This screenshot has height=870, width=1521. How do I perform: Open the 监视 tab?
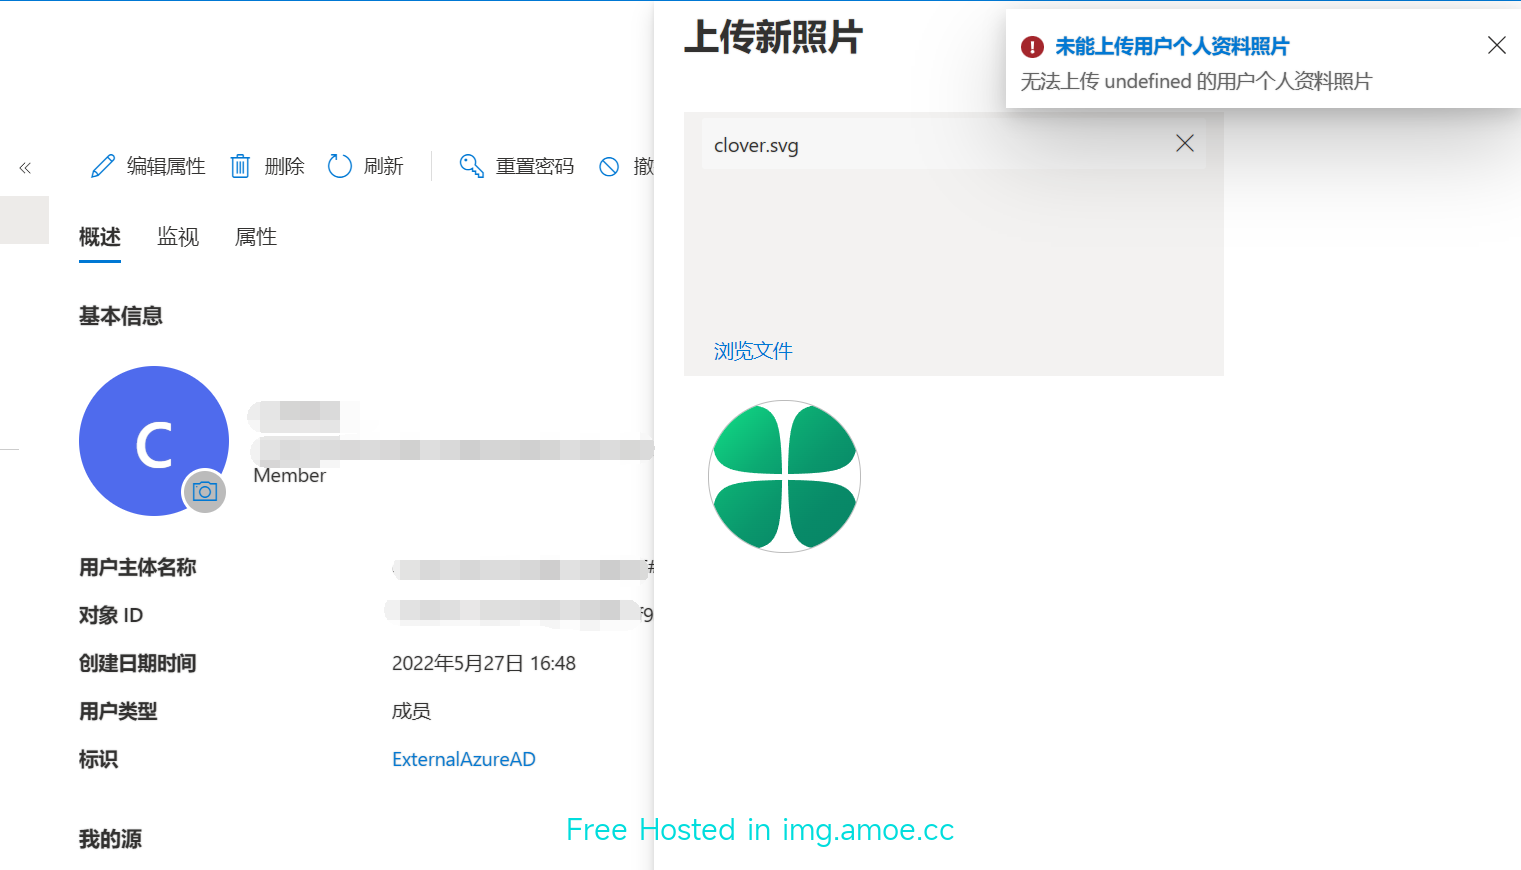tap(178, 237)
